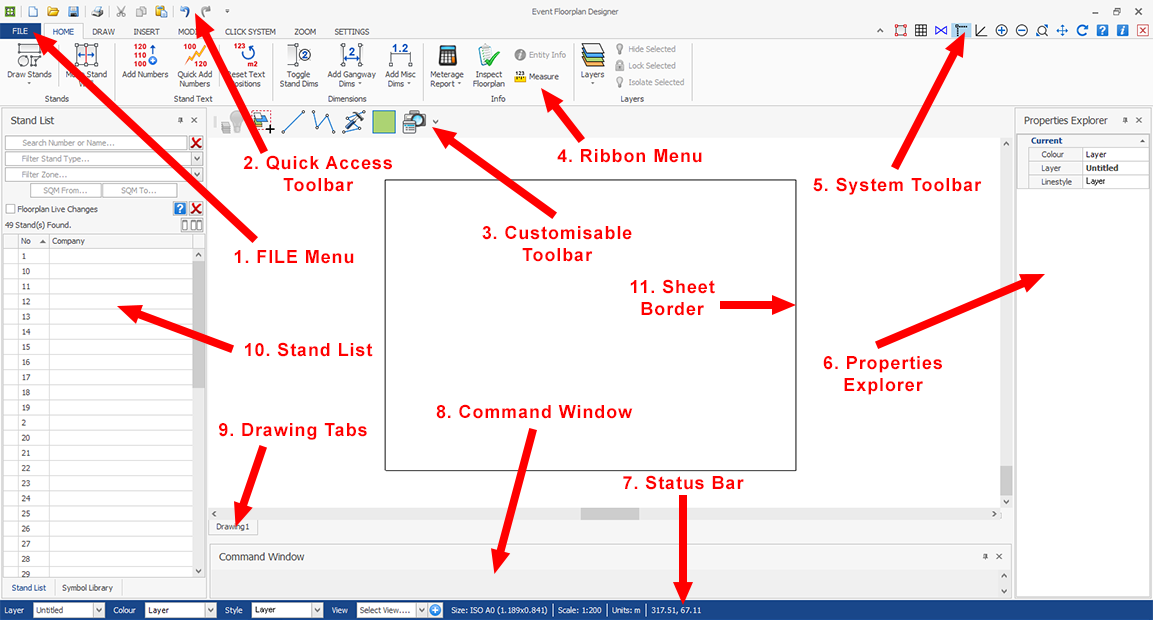1153x620 pixels.
Task: Click the blue info 'i' icon in the system toolbar
Action: tap(1122, 30)
